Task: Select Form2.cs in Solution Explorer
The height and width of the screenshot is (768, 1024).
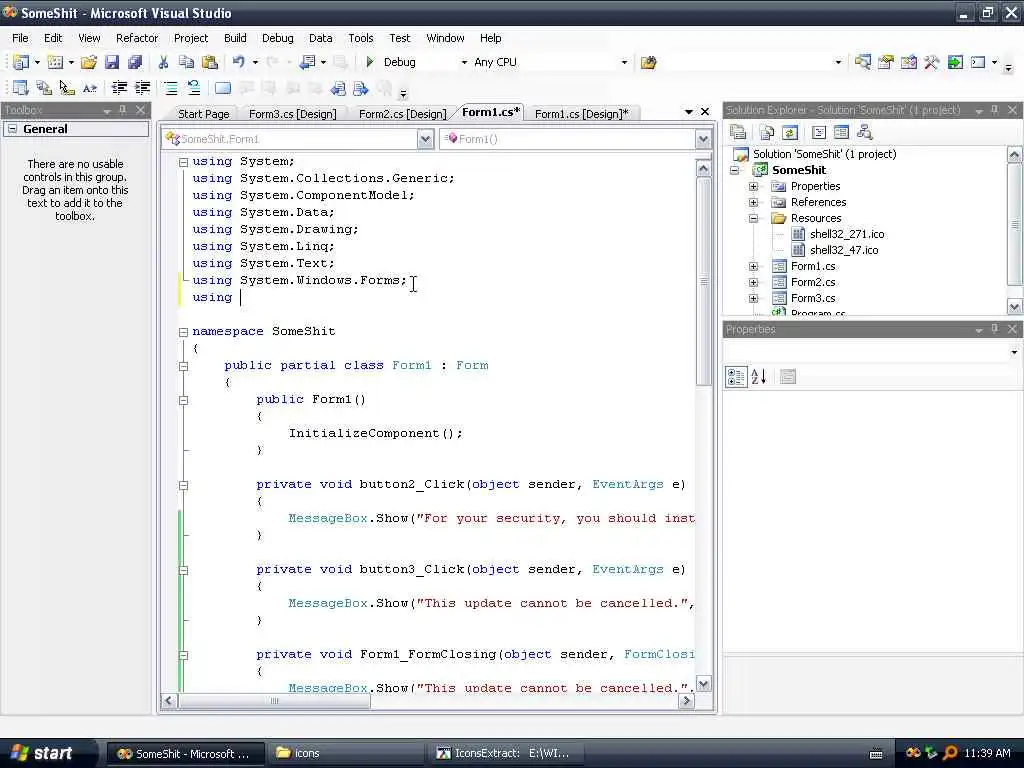Action: 813,282
